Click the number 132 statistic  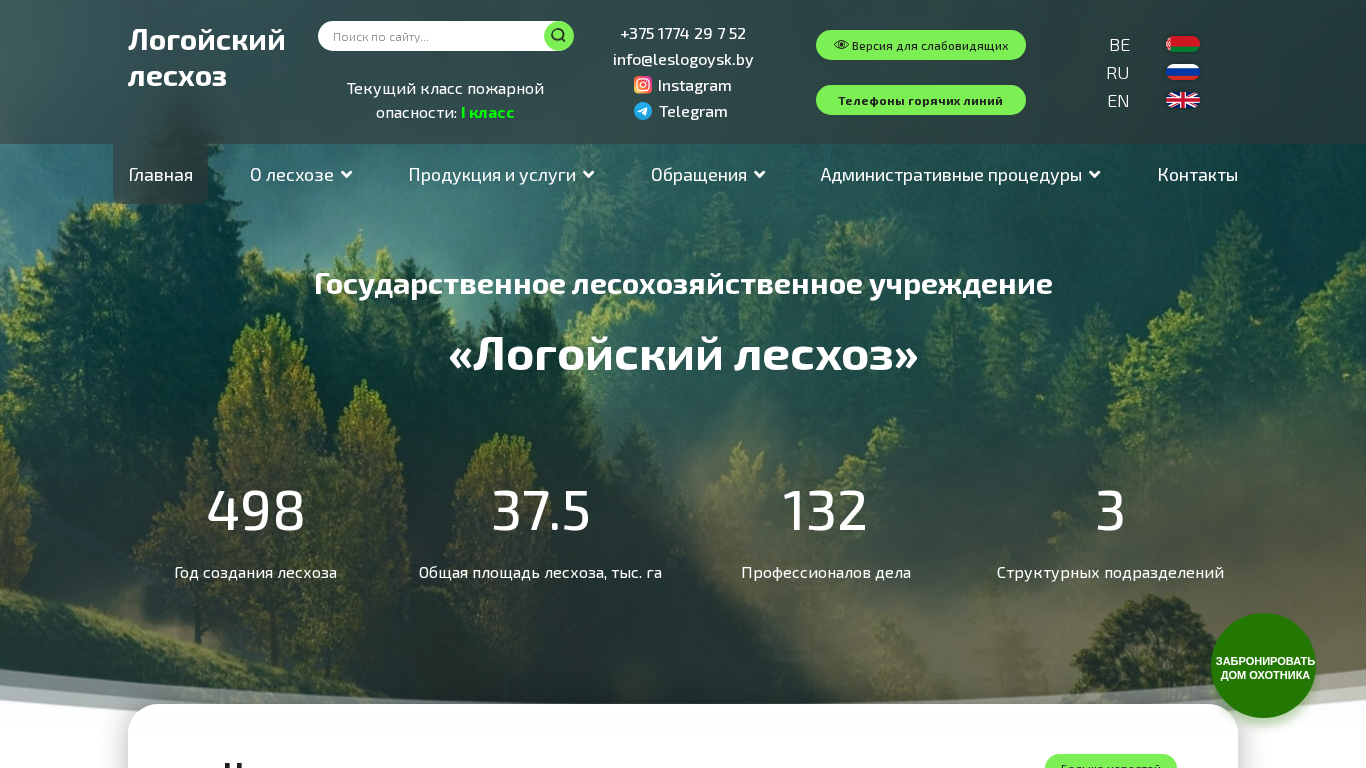coord(825,511)
